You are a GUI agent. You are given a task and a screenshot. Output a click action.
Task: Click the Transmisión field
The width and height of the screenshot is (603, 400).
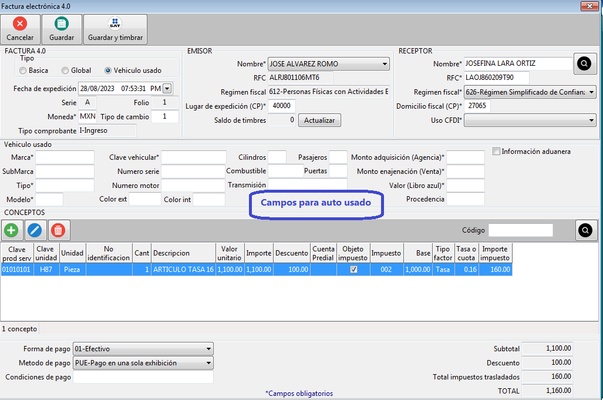click(x=307, y=185)
